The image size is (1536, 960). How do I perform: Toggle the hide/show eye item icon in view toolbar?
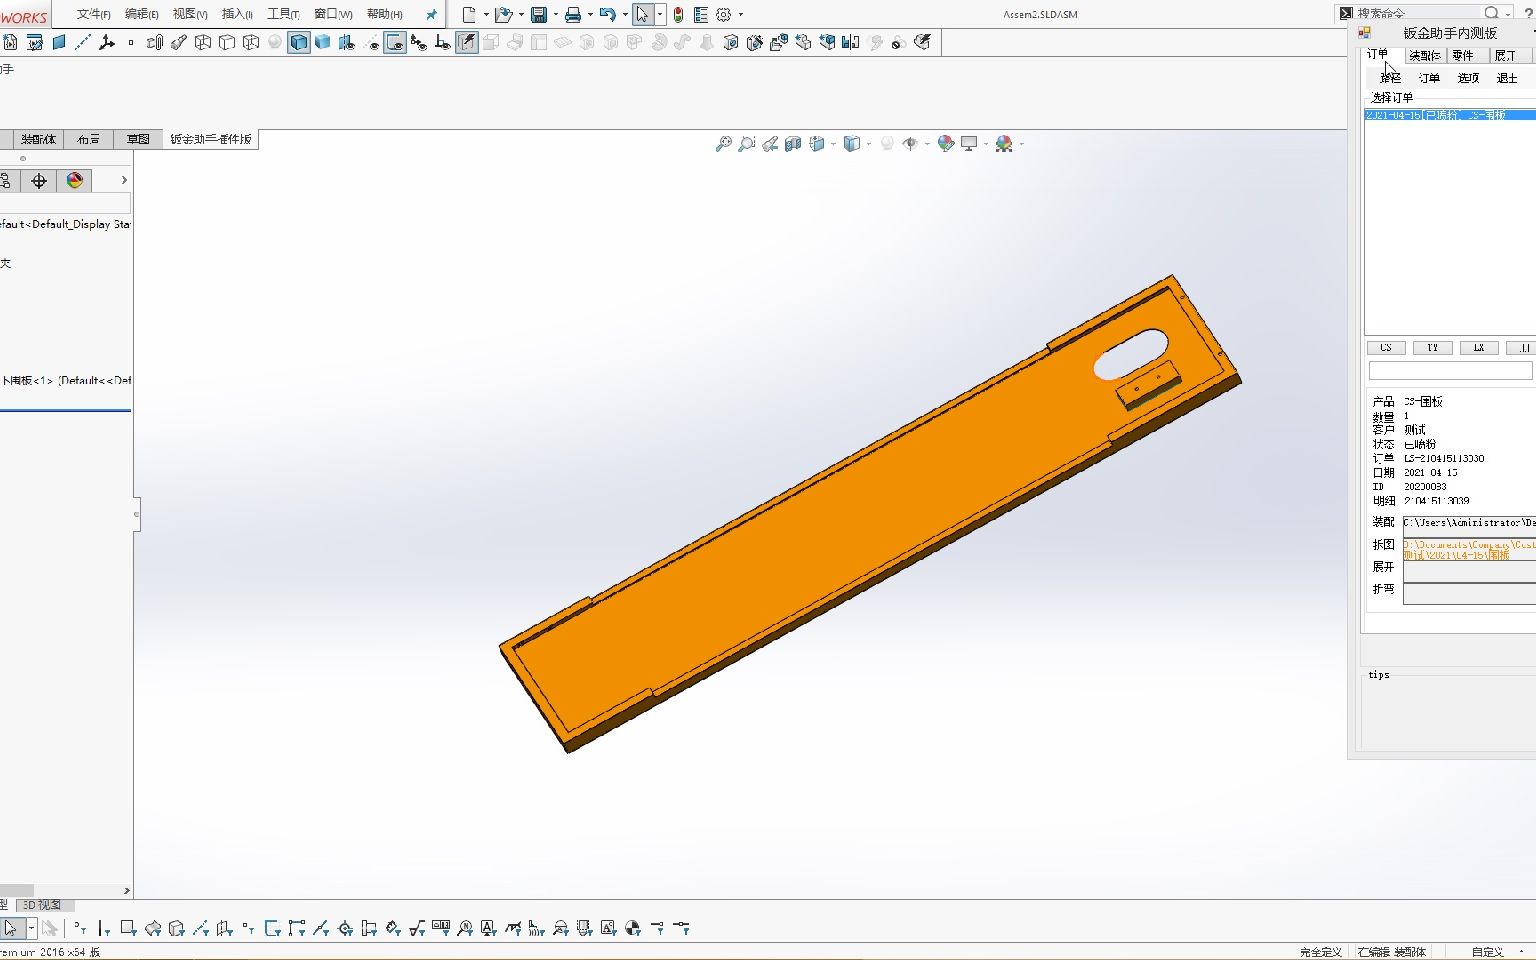(909, 144)
